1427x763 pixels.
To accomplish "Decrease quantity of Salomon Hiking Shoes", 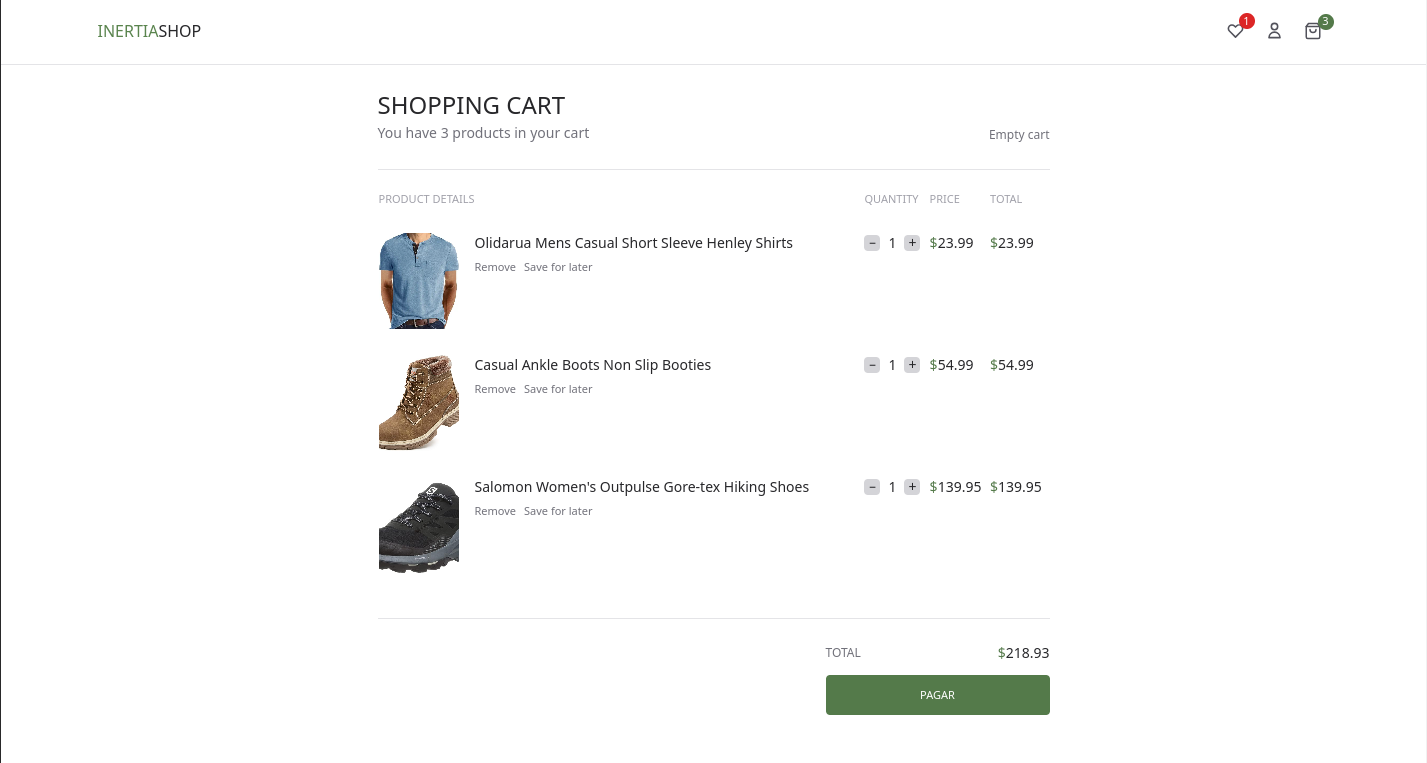I will click(872, 487).
